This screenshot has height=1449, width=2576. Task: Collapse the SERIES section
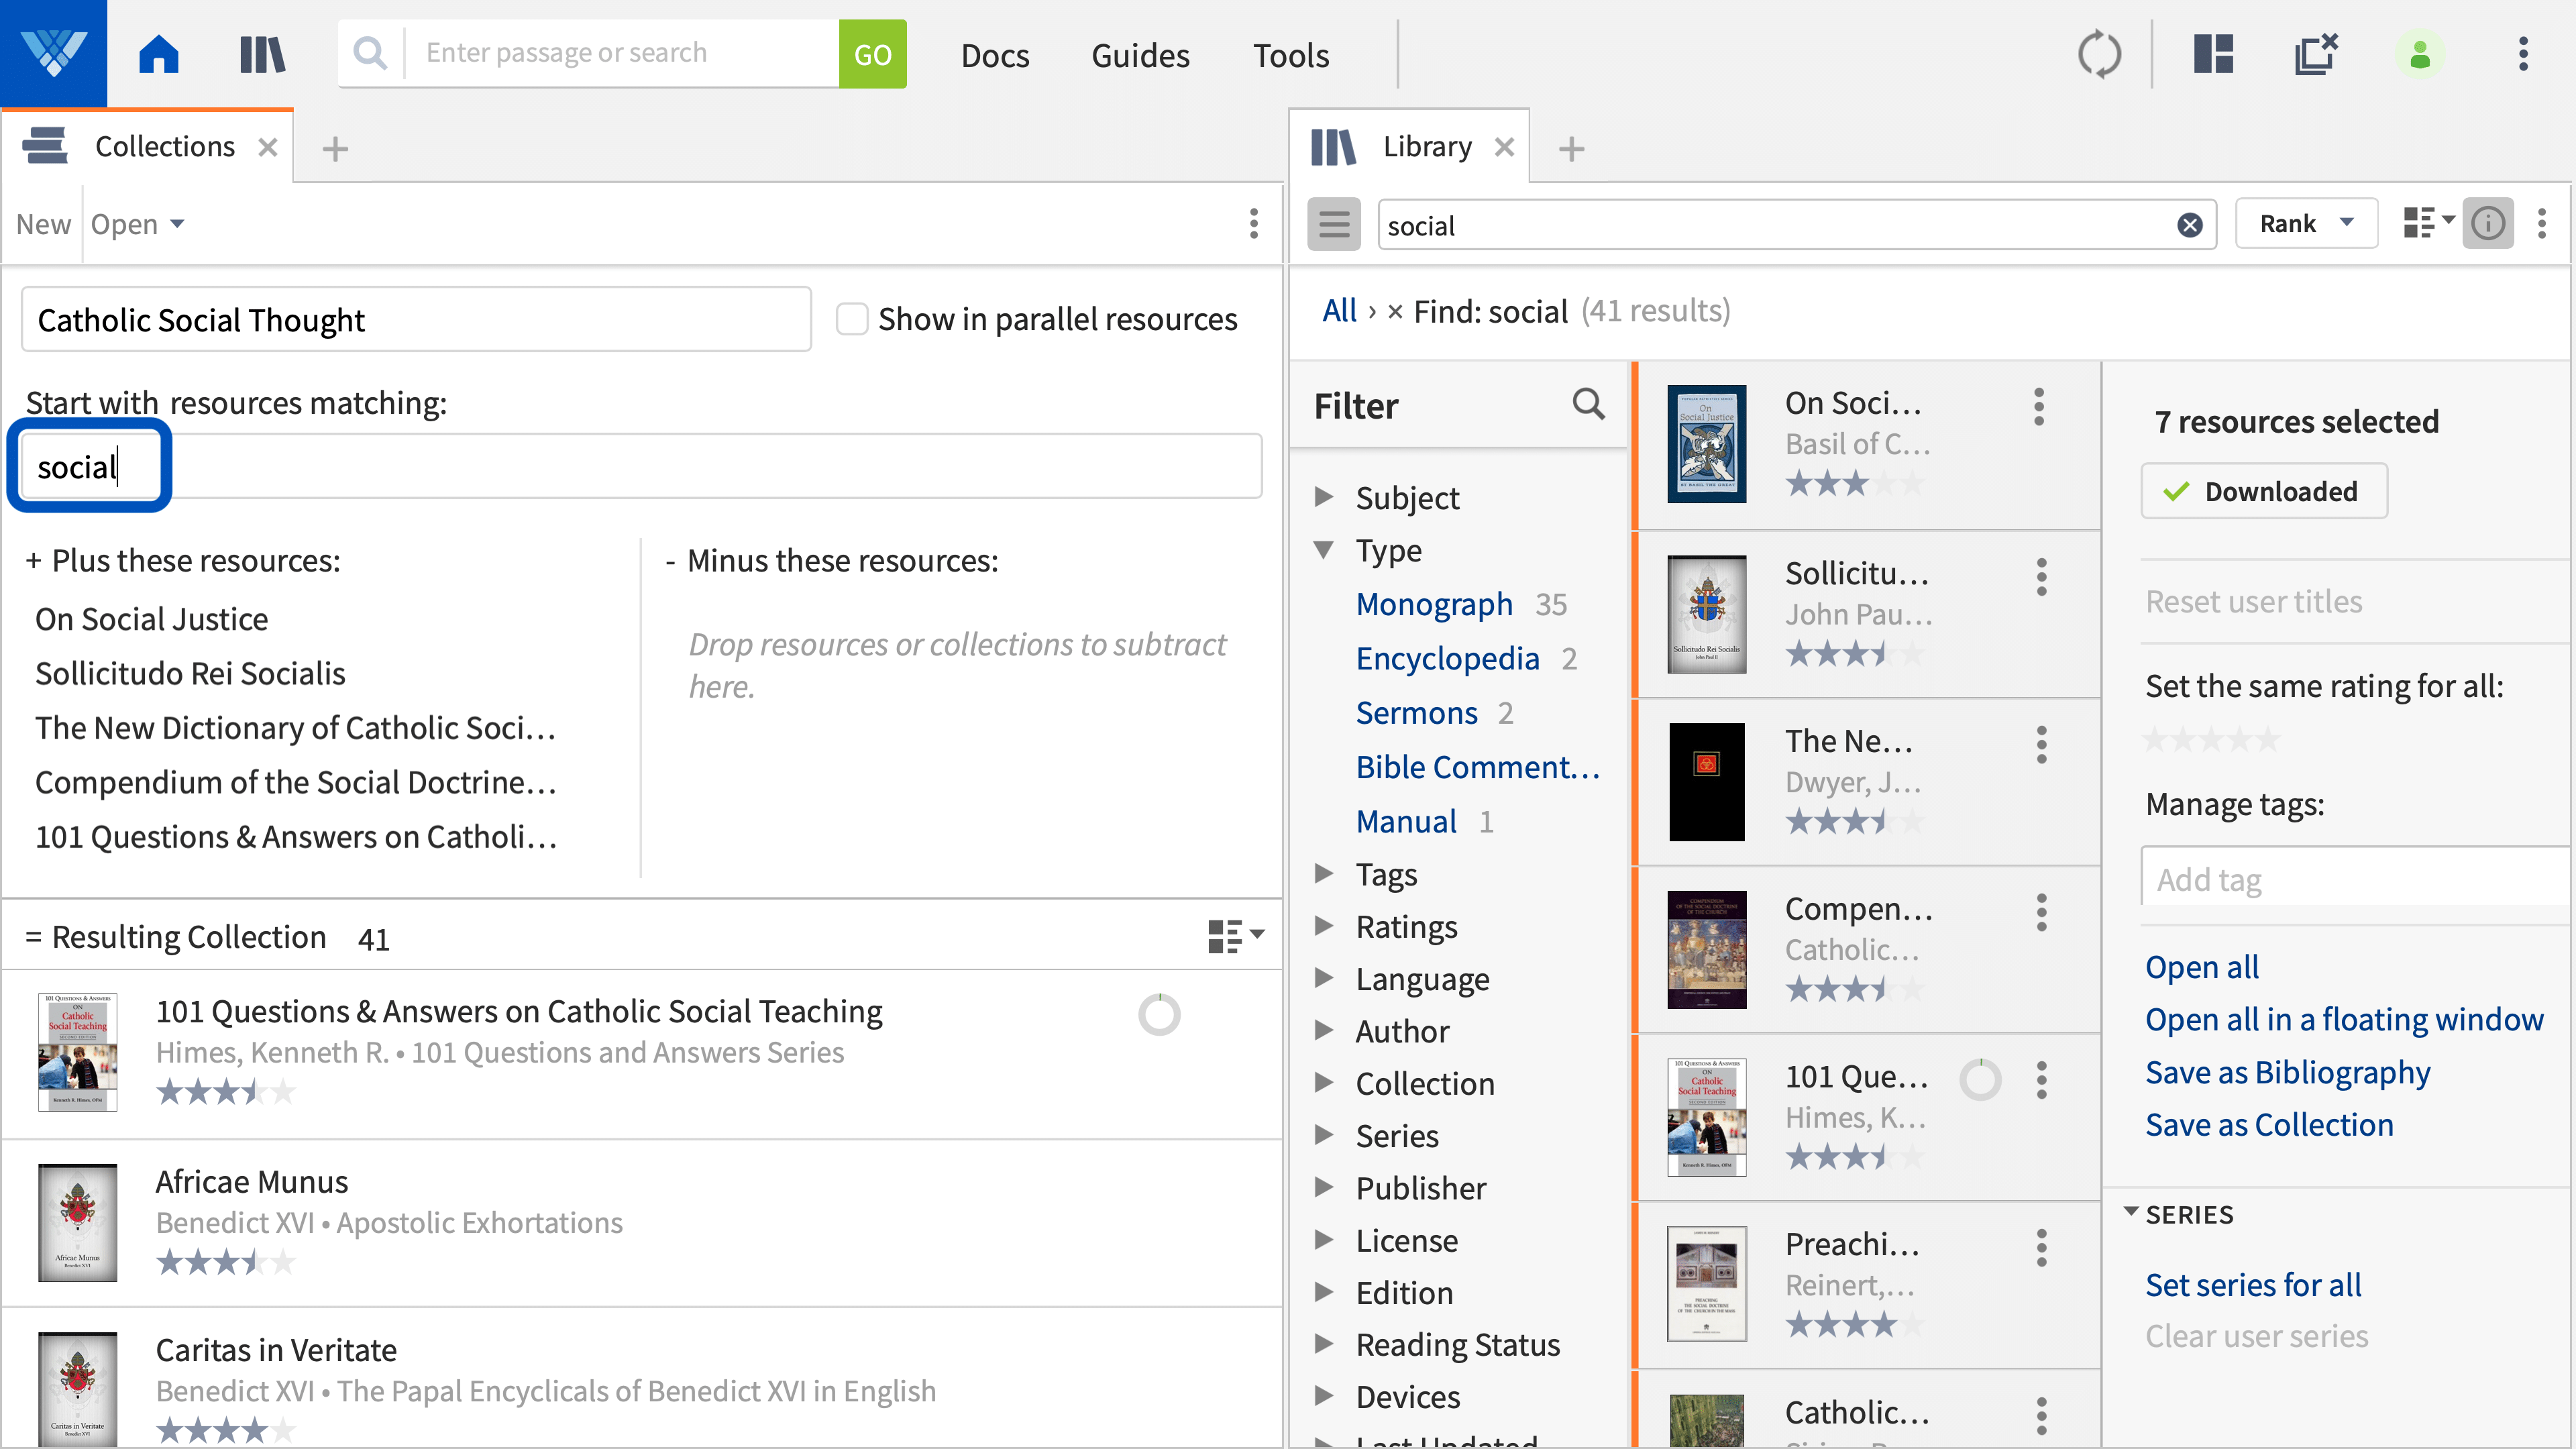pyautogui.click(x=2131, y=1212)
